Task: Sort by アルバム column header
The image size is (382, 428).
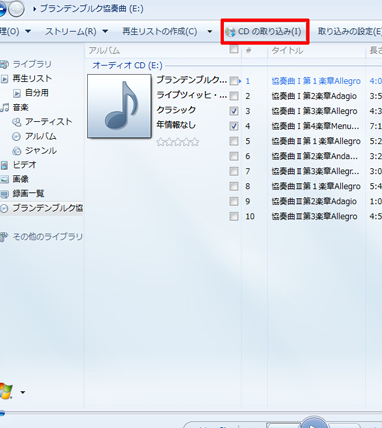Action: [104, 50]
